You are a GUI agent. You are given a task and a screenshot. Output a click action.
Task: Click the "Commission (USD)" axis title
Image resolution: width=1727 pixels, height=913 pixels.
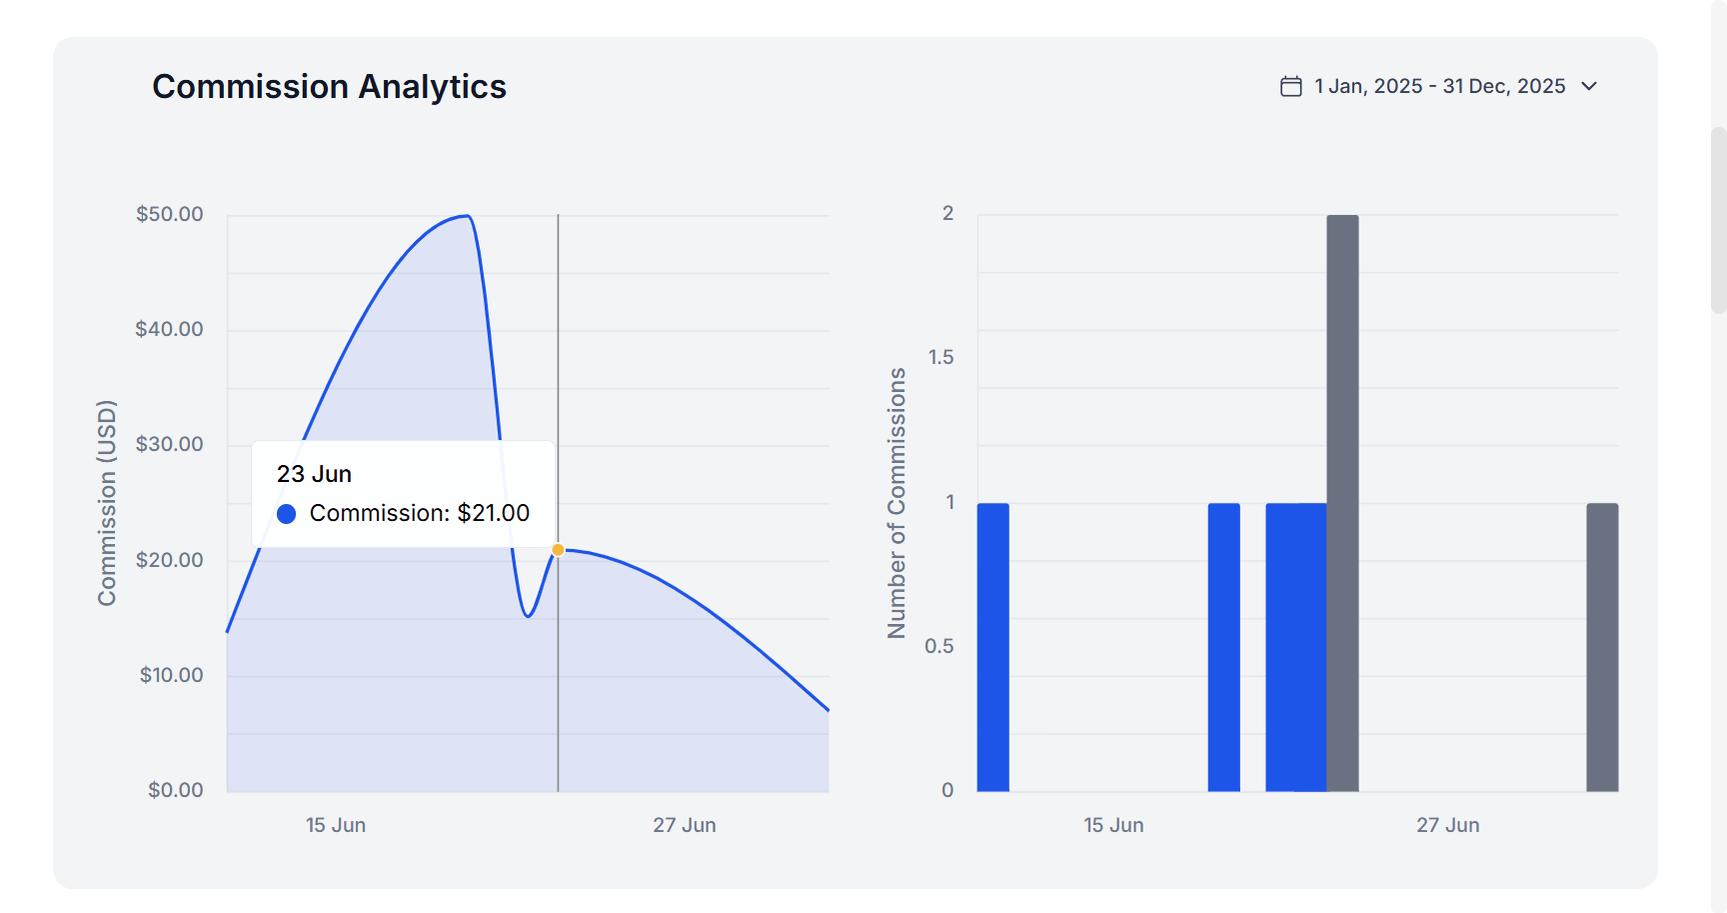[x=107, y=503]
